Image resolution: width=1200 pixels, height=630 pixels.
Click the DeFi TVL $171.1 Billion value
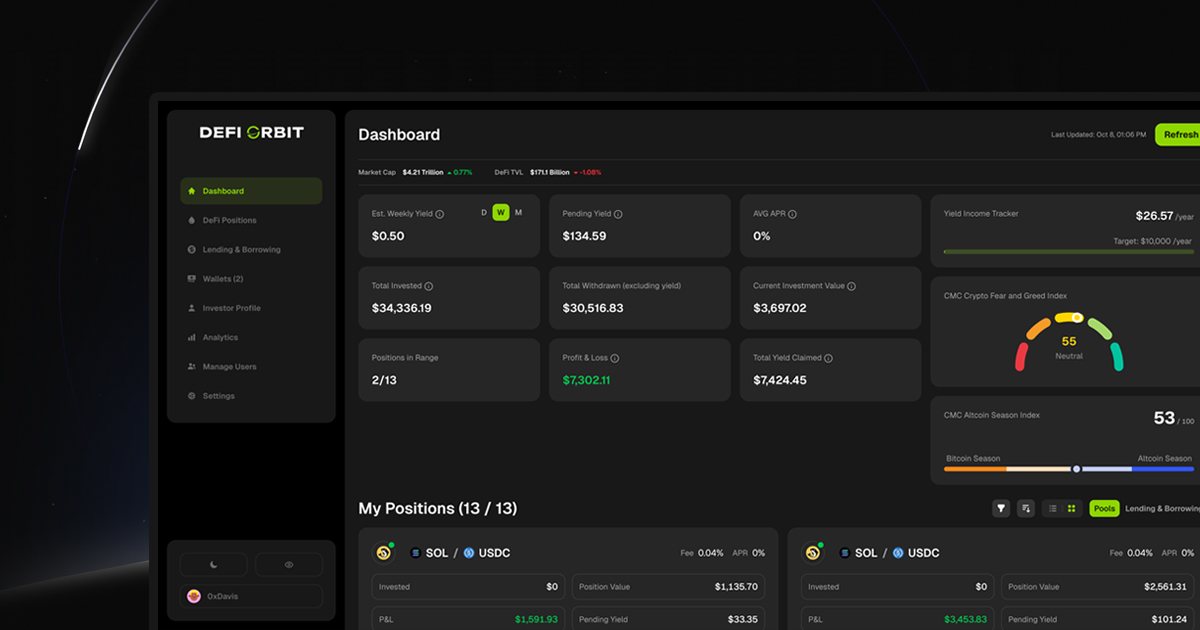click(549, 172)
